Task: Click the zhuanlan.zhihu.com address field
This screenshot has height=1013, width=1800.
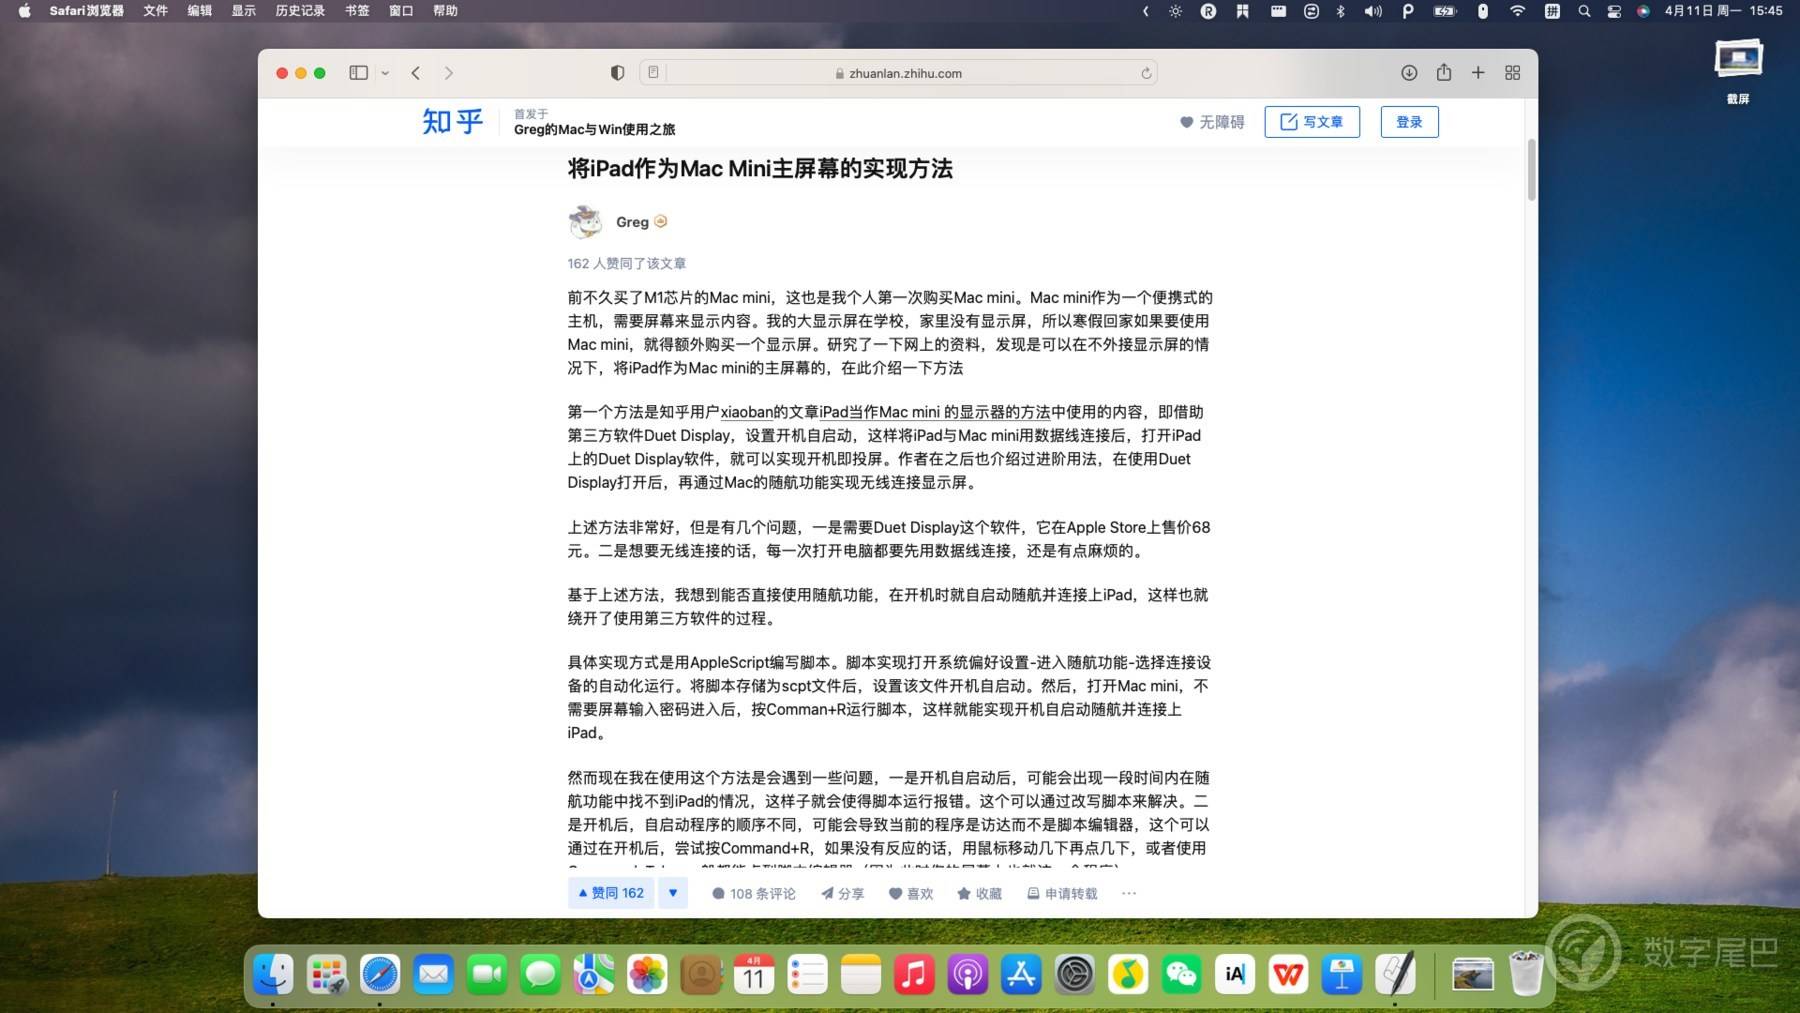Action: pos(897,73)
